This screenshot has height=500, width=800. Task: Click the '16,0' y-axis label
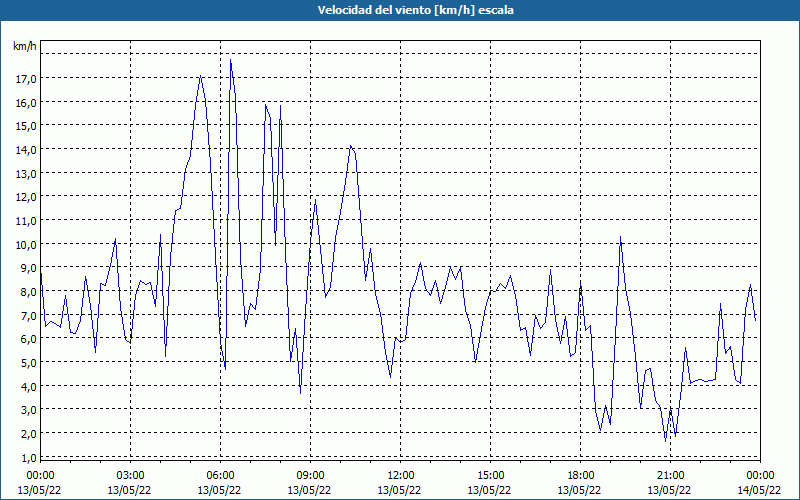(26, 103)
